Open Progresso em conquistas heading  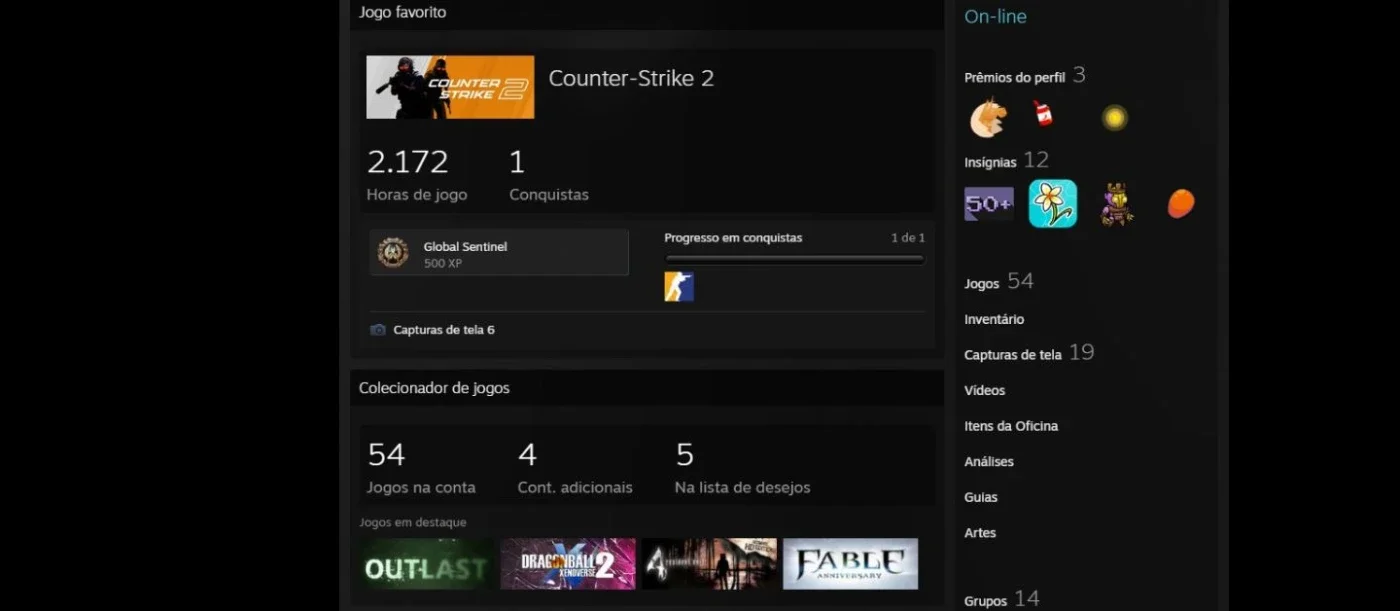click(x=733, y=238)
